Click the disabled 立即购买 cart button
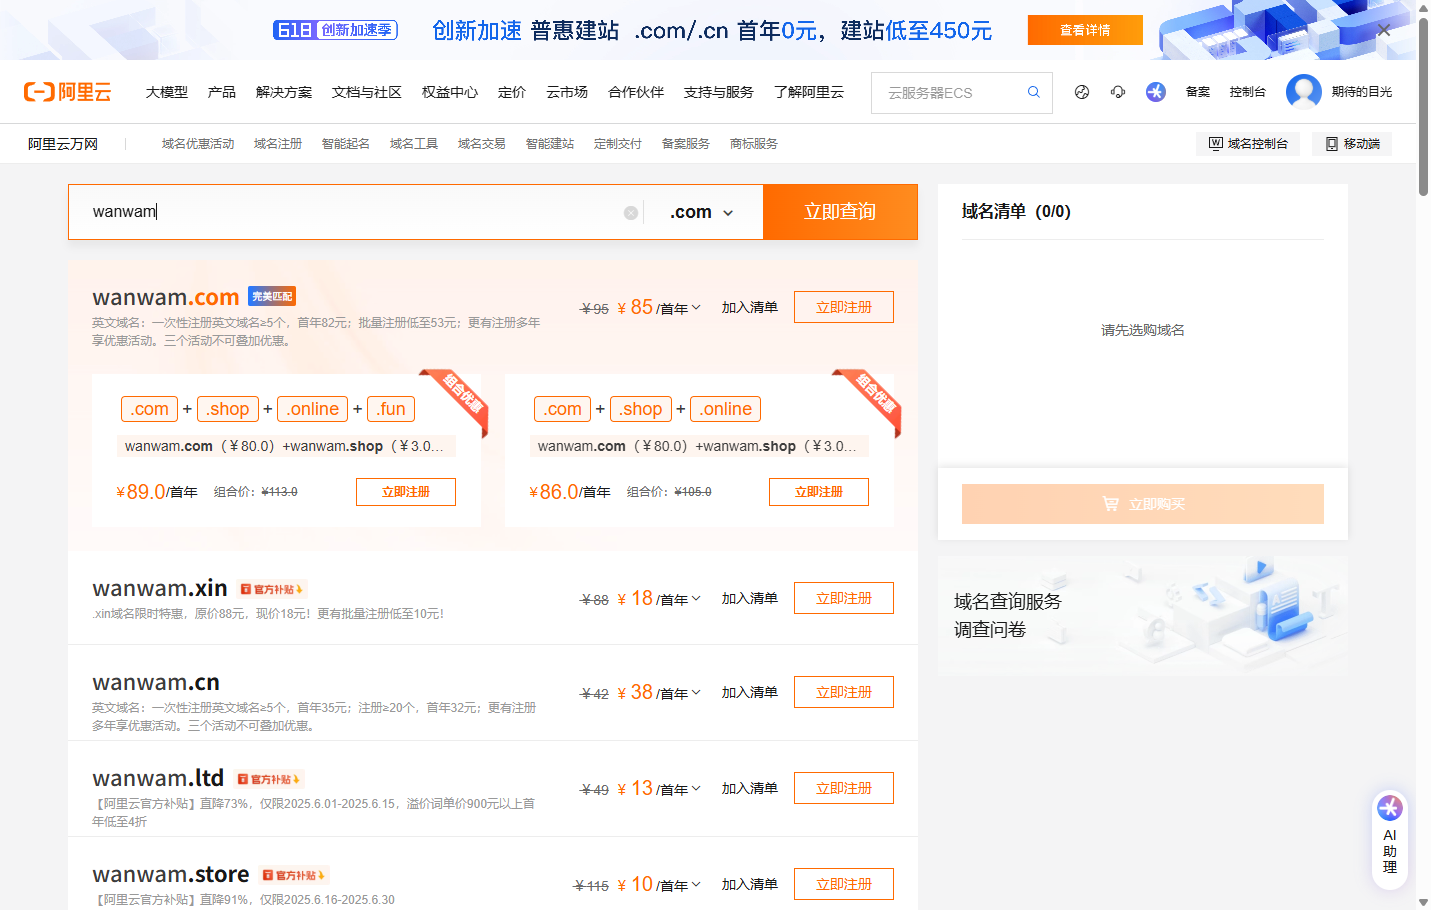 point(1143,504)
